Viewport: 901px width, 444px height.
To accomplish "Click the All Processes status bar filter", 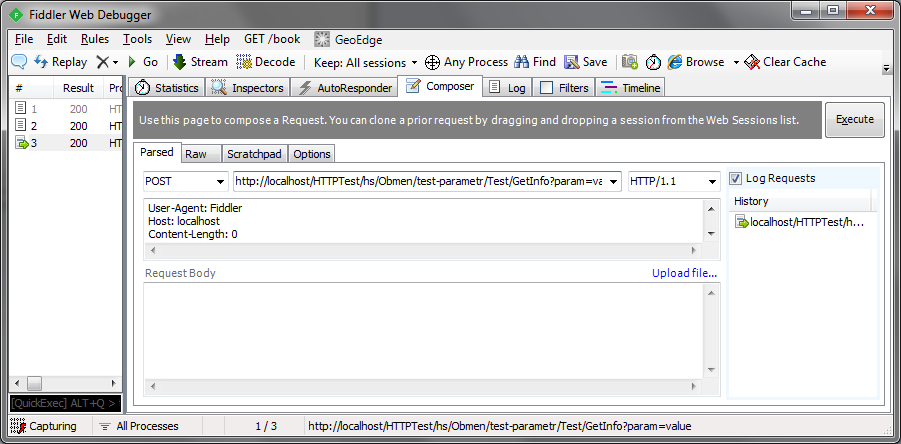I will click(139, 426).
